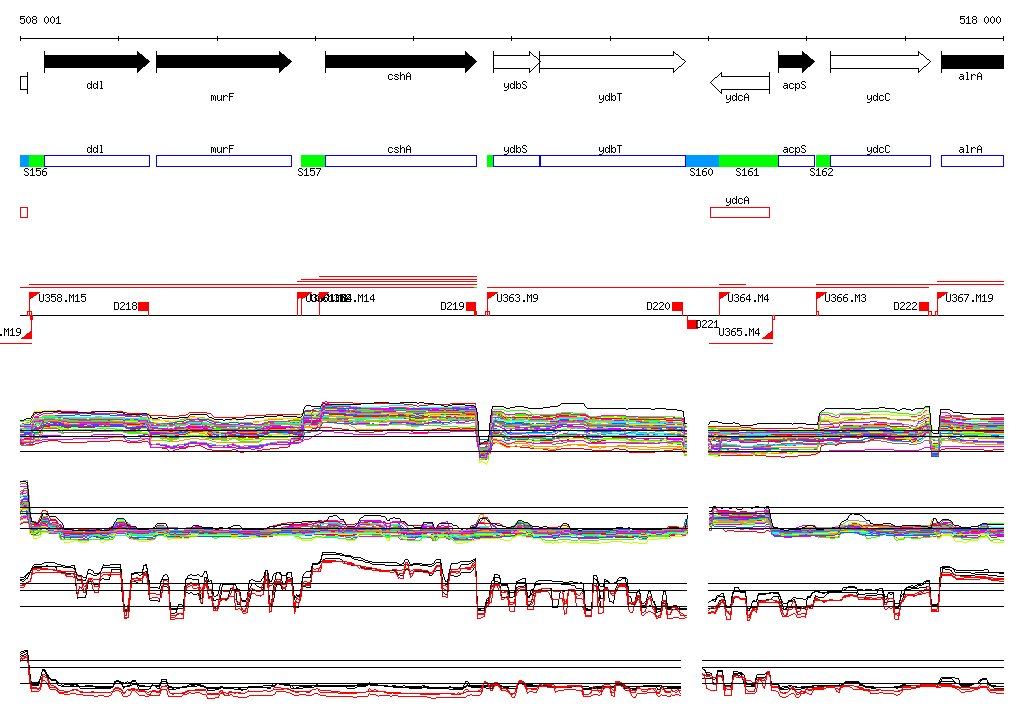Click the ydcC label under the white arrow
1024x714 pixels.
[878, 97]
